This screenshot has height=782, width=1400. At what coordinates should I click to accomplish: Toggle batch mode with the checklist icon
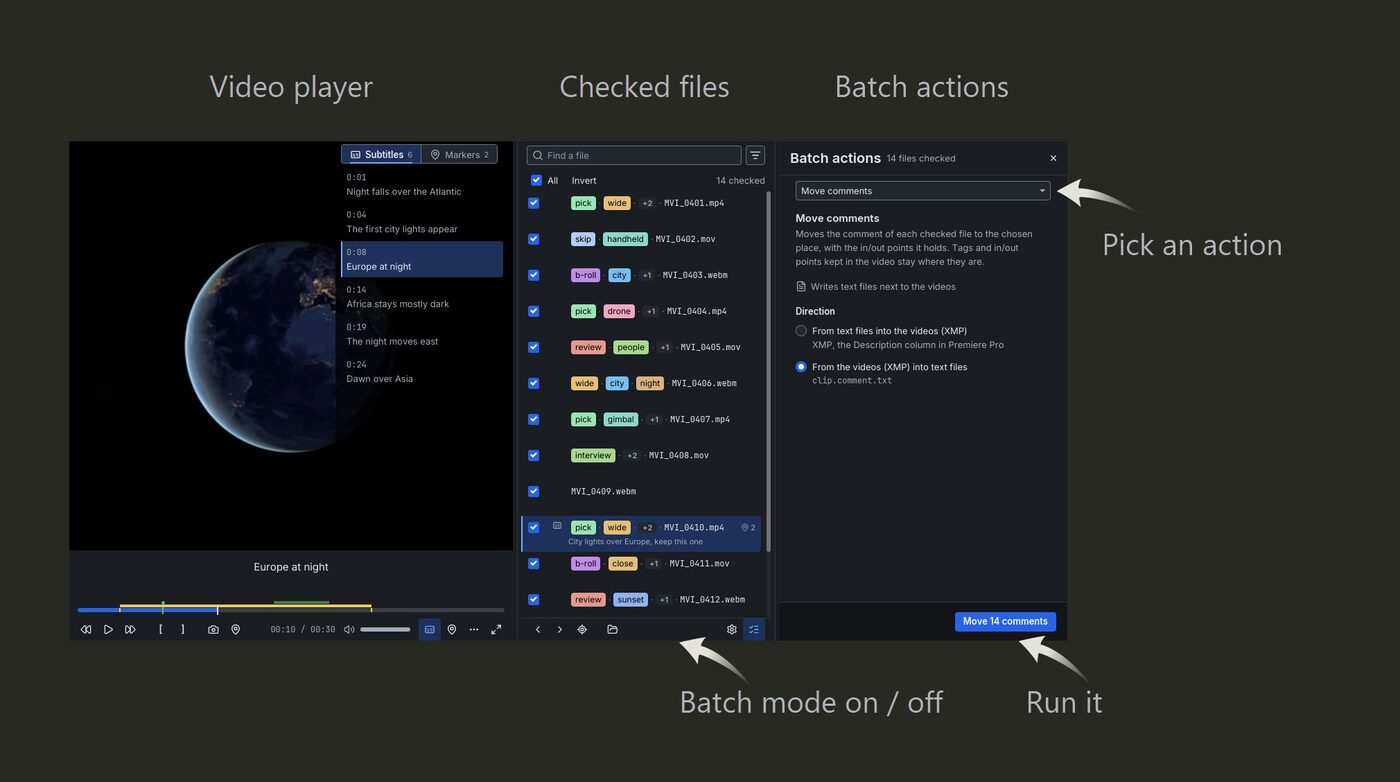(754, 629)
